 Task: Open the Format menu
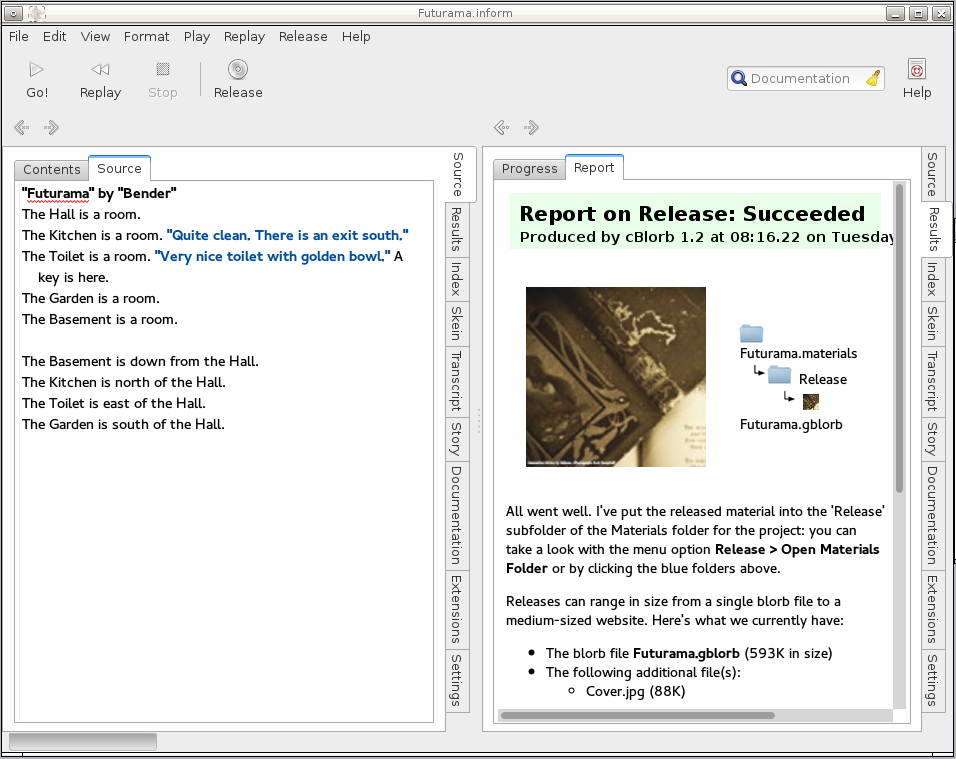[x=147, y=36]
